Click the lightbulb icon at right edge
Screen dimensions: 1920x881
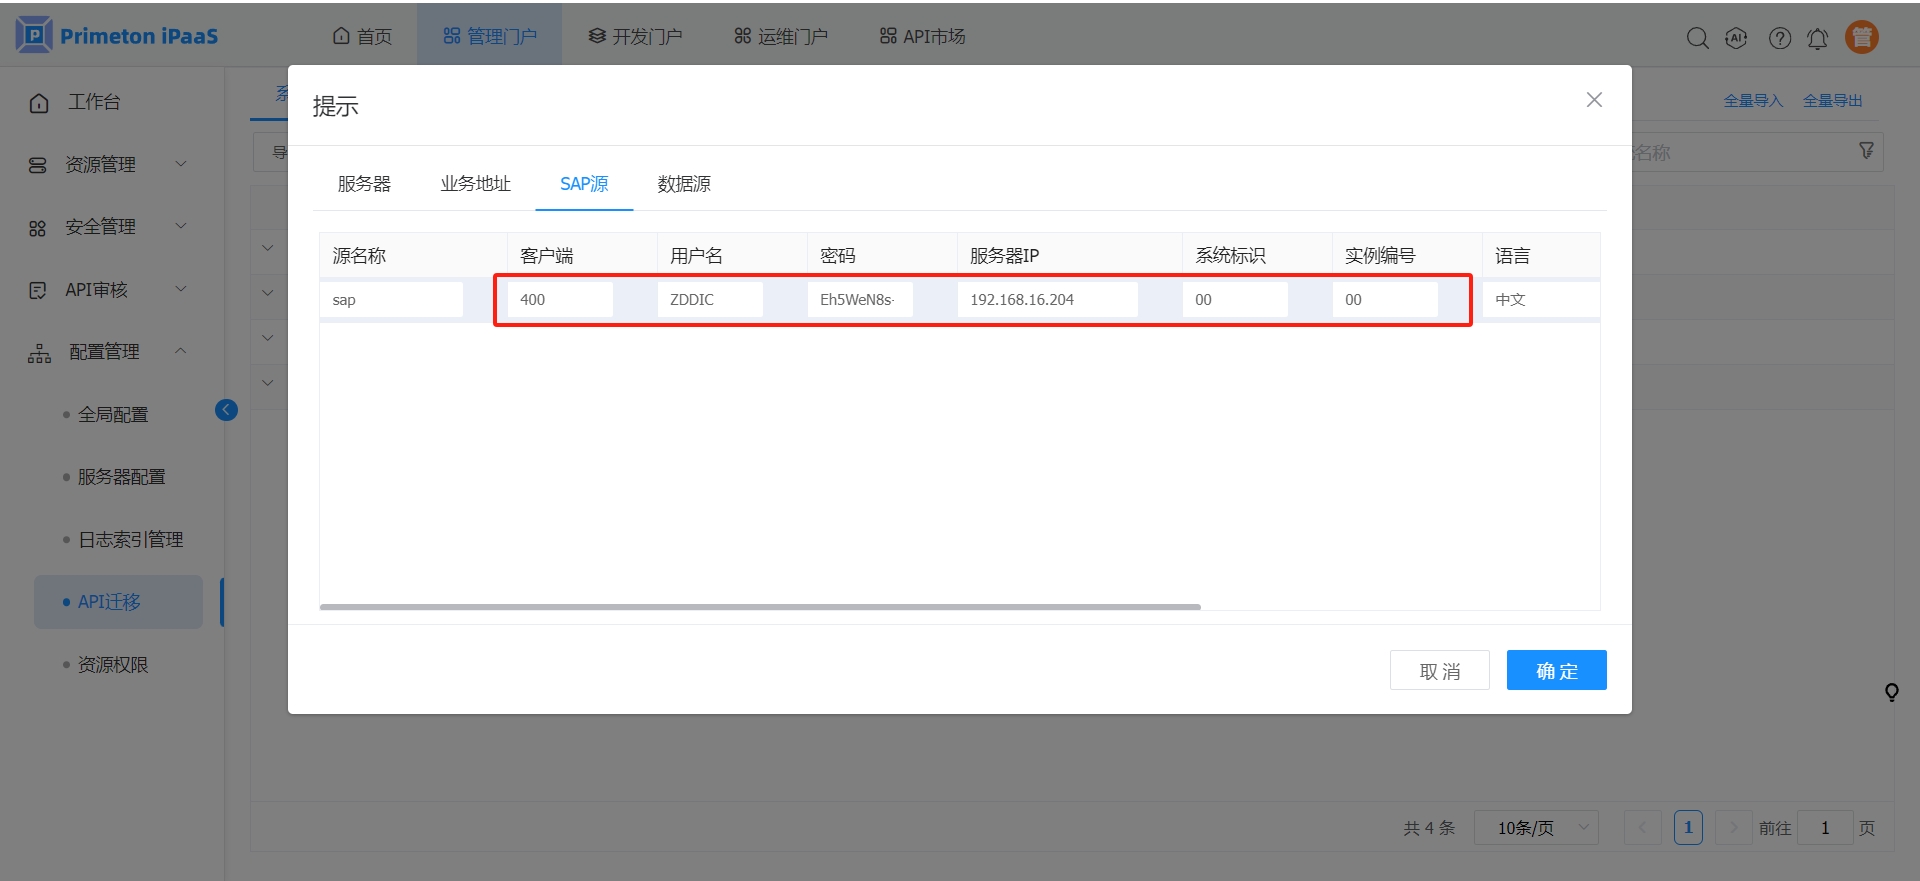1891,692
